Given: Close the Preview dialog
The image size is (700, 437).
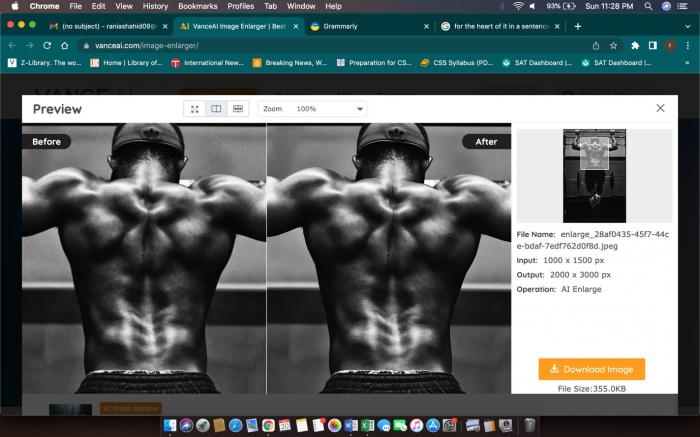Looking at the screenshot, I should click(660, 108).
